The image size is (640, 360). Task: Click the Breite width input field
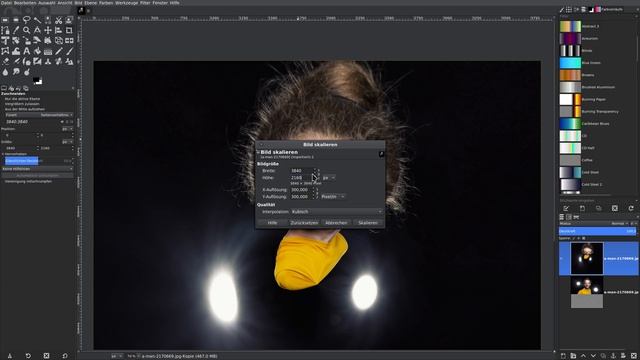tap(302, 171)
